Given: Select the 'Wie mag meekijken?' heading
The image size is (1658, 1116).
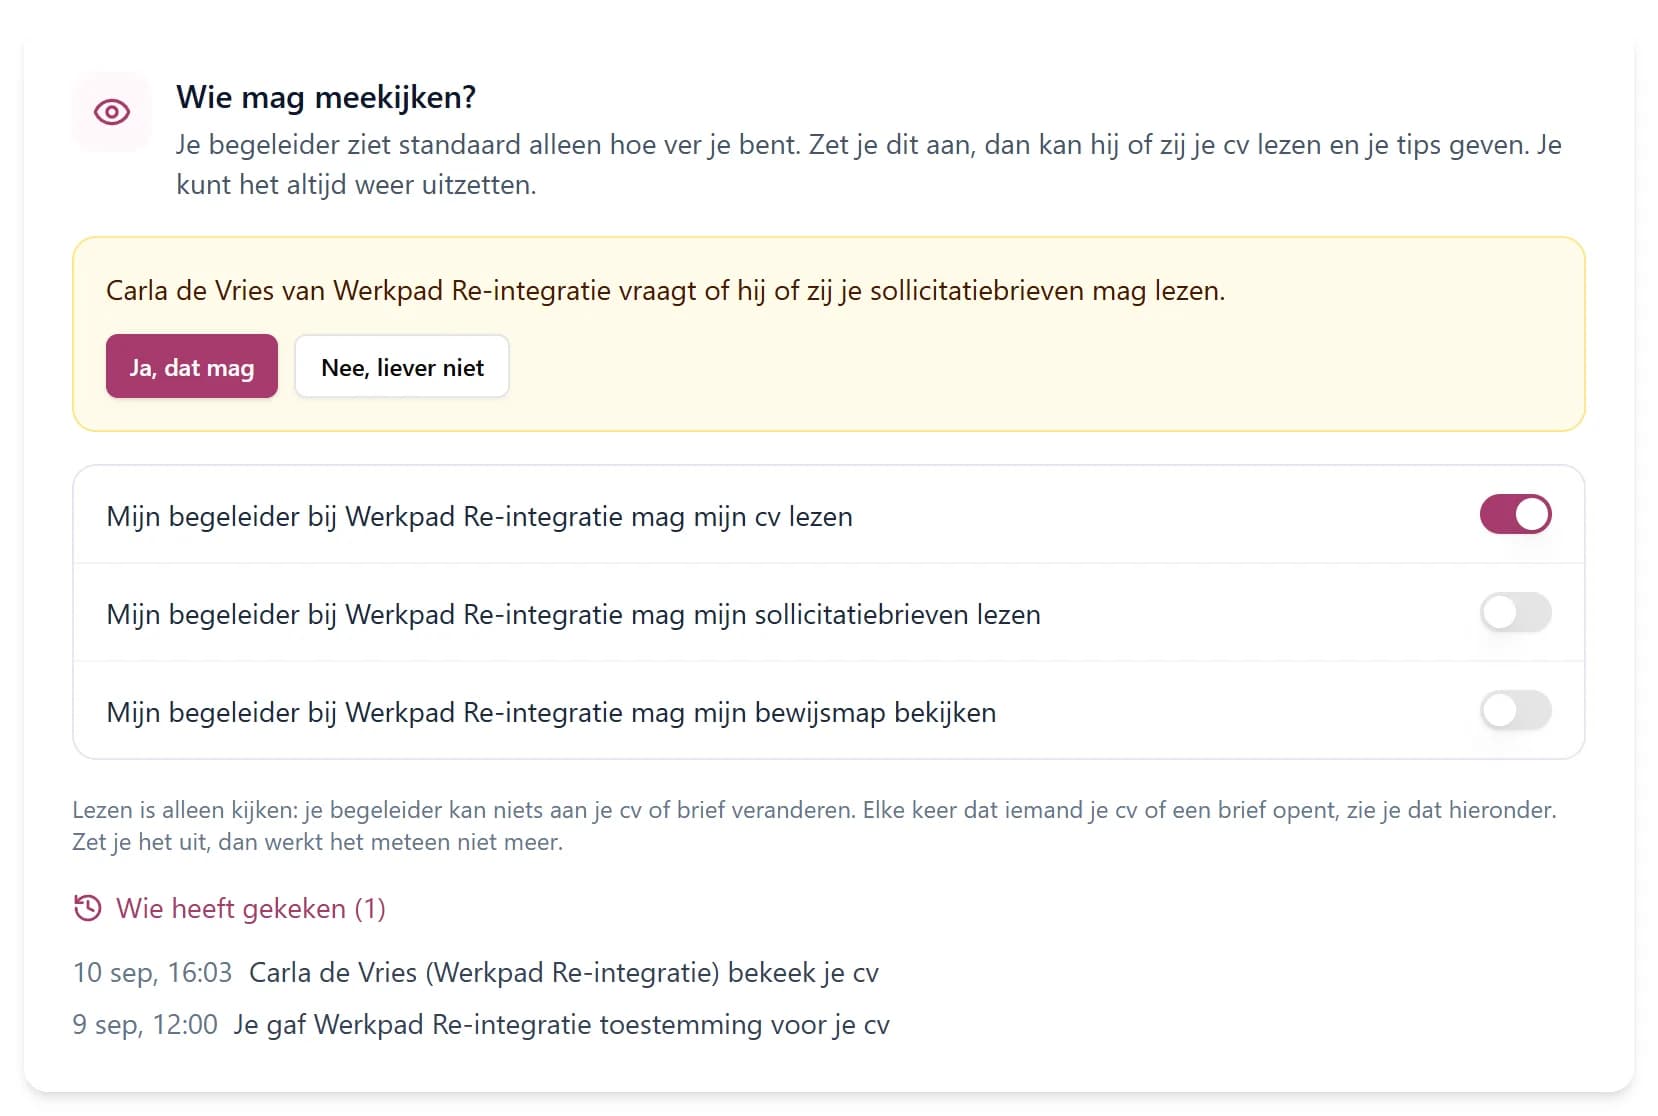Looking at the screenshot, I should 326,97.
